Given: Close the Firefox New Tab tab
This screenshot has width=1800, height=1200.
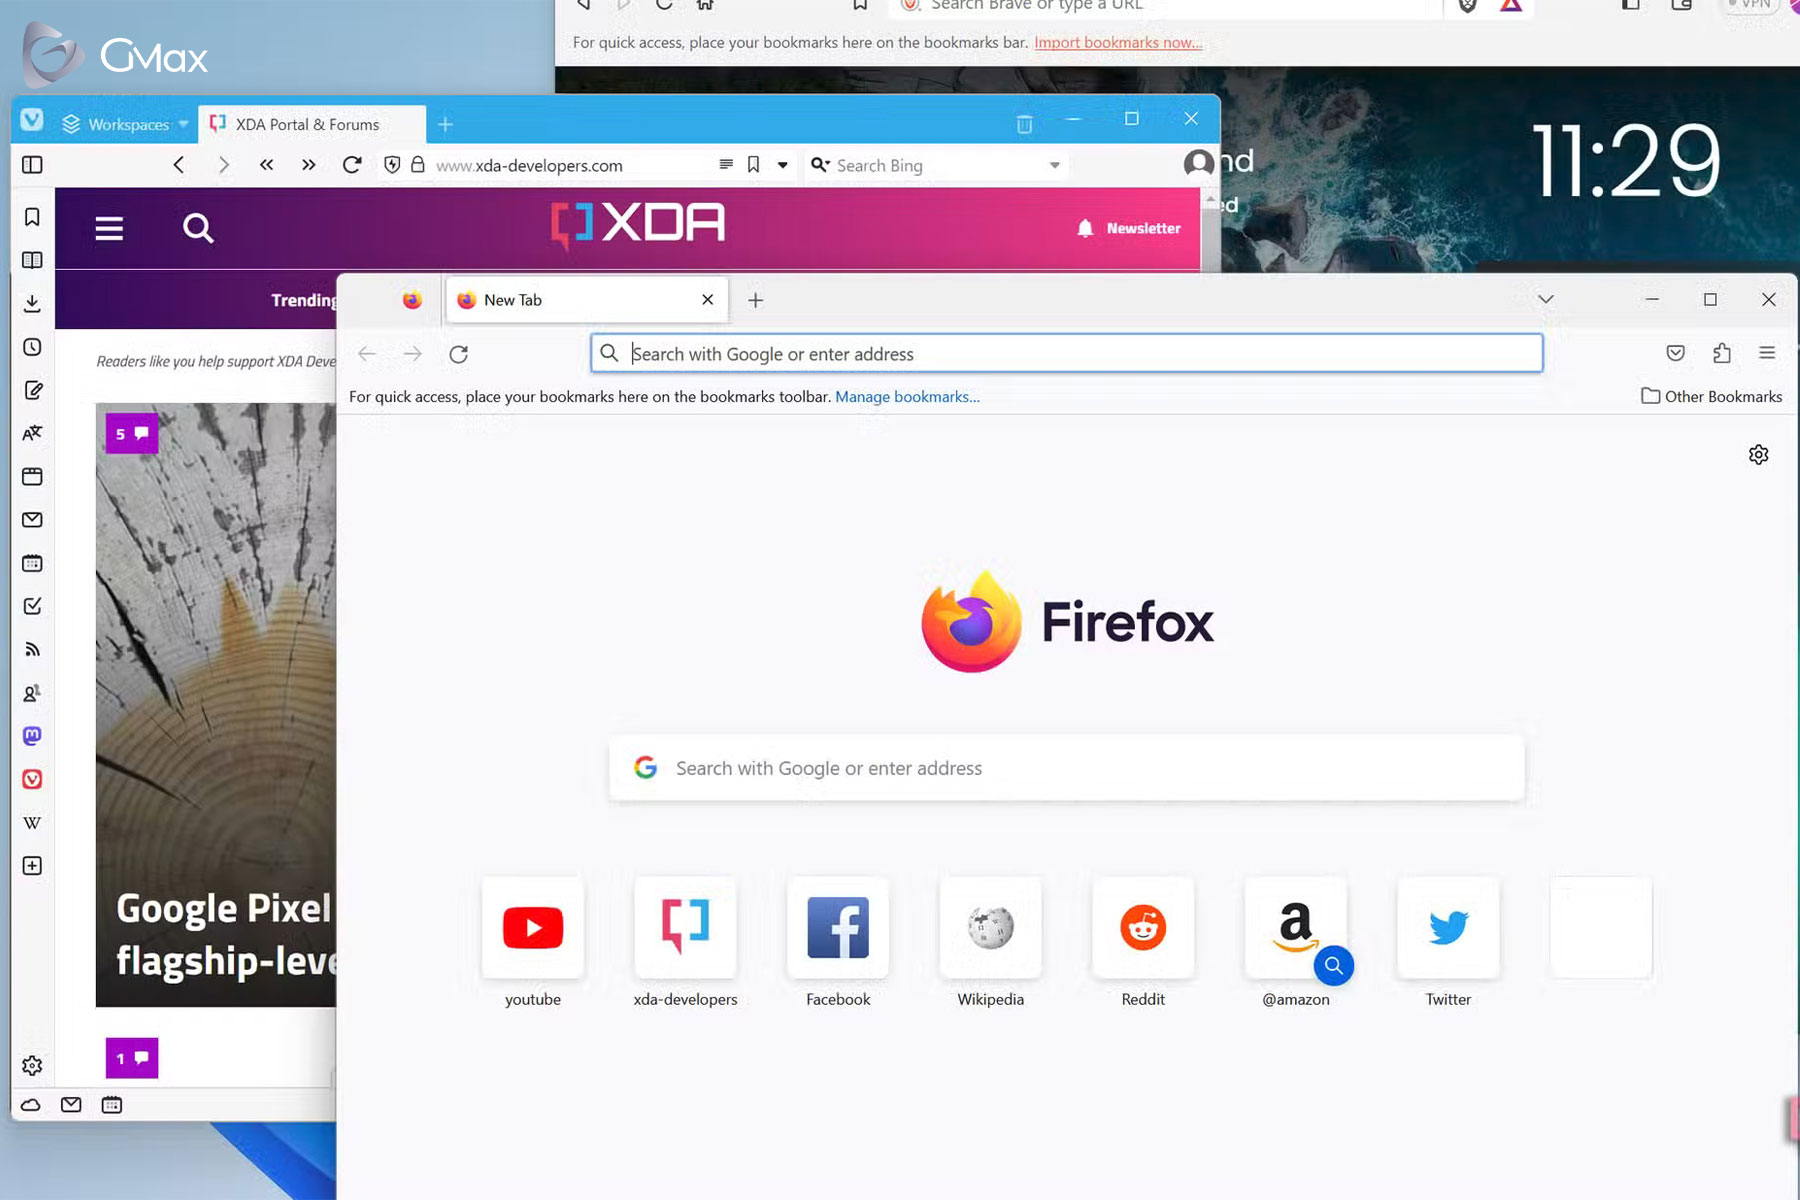Looking at the screenshot, I should tap(707, 300).
